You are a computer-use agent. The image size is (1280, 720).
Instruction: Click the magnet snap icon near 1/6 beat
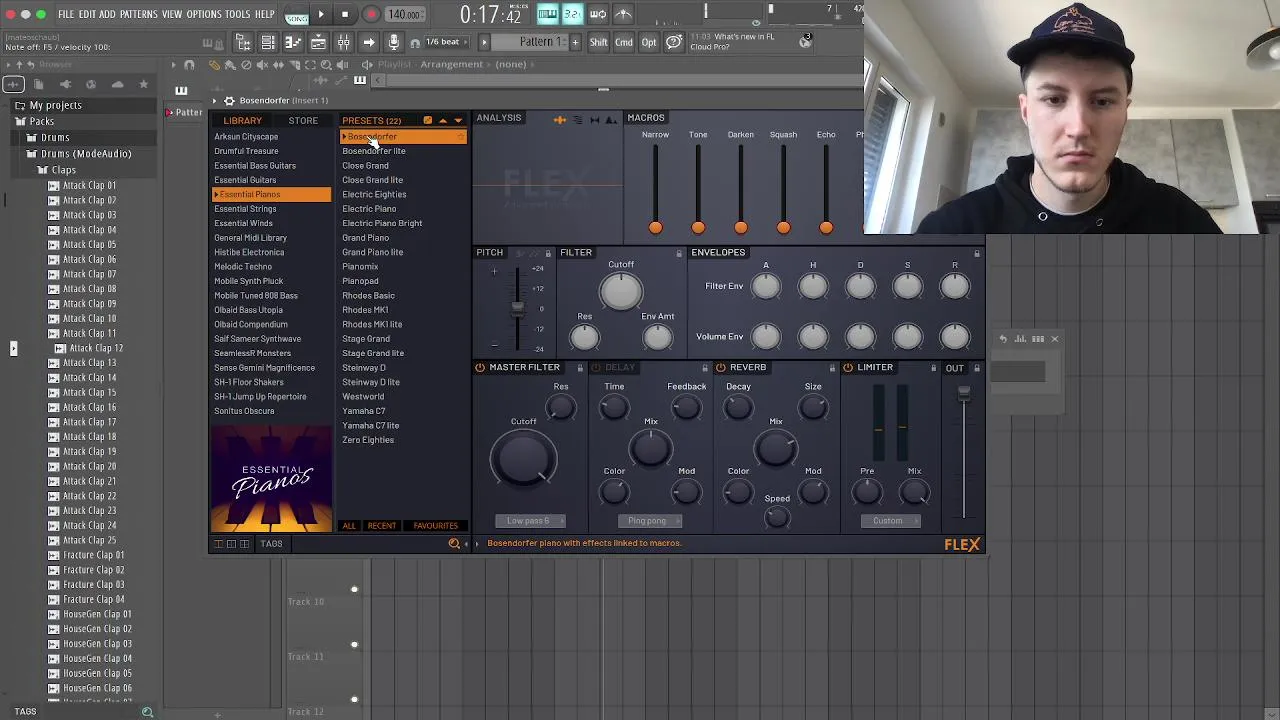(414, 43)
